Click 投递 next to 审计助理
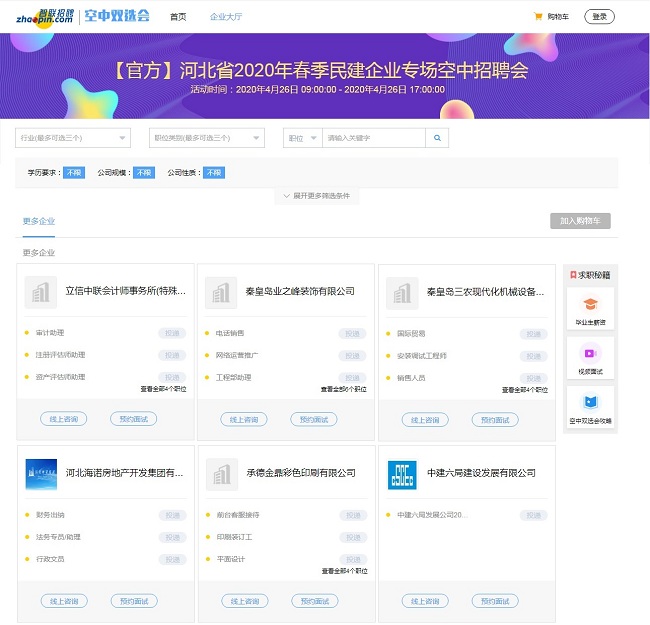Viewport: 650px width, 625px height. [172, 333]
